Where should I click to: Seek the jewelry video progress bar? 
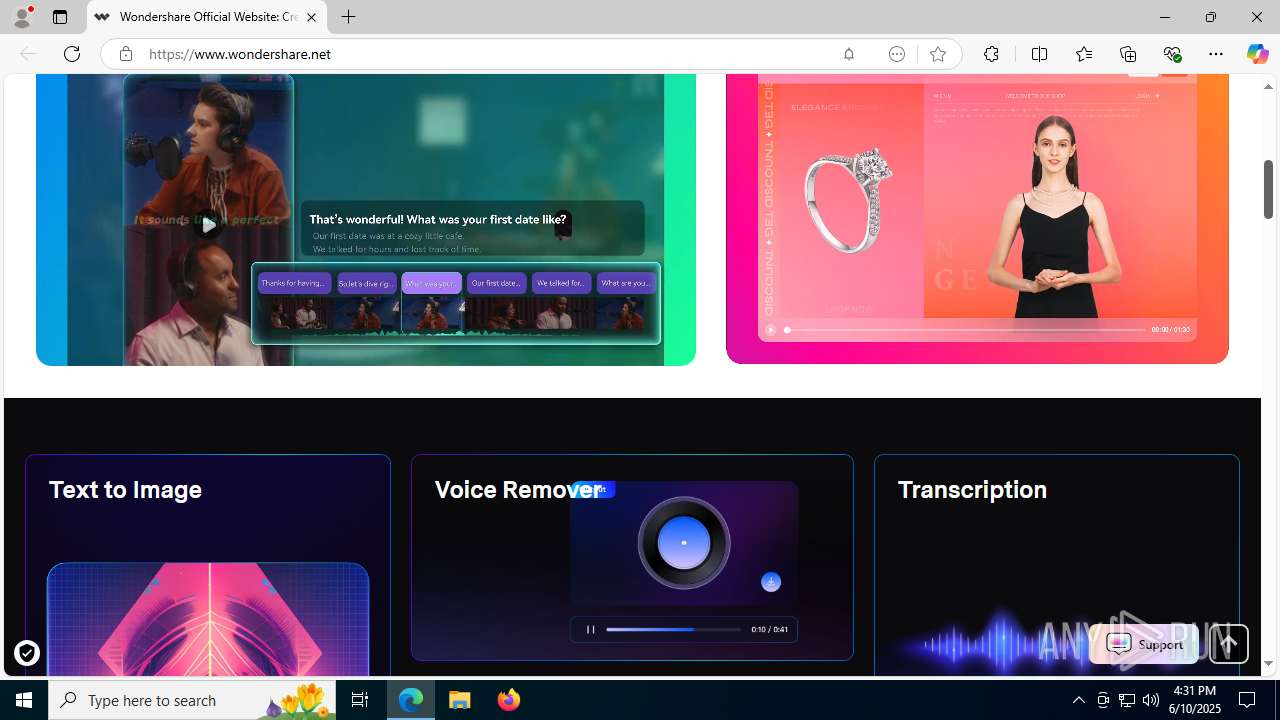coord(965,329)
